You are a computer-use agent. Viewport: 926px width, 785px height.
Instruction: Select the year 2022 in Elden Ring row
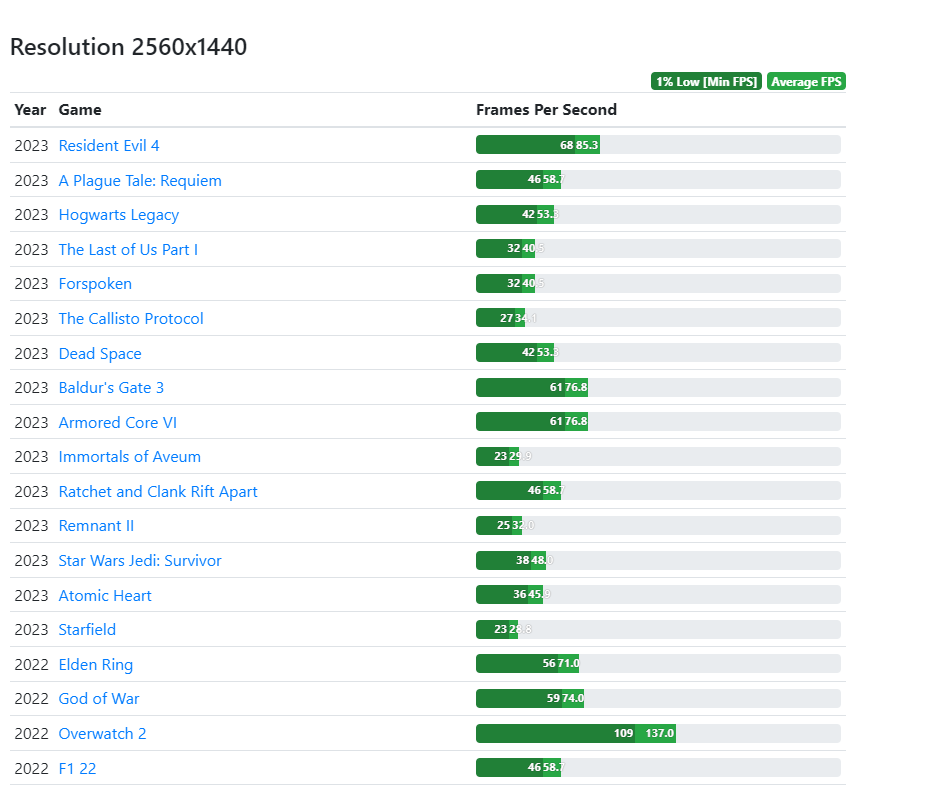coord(31,665)
